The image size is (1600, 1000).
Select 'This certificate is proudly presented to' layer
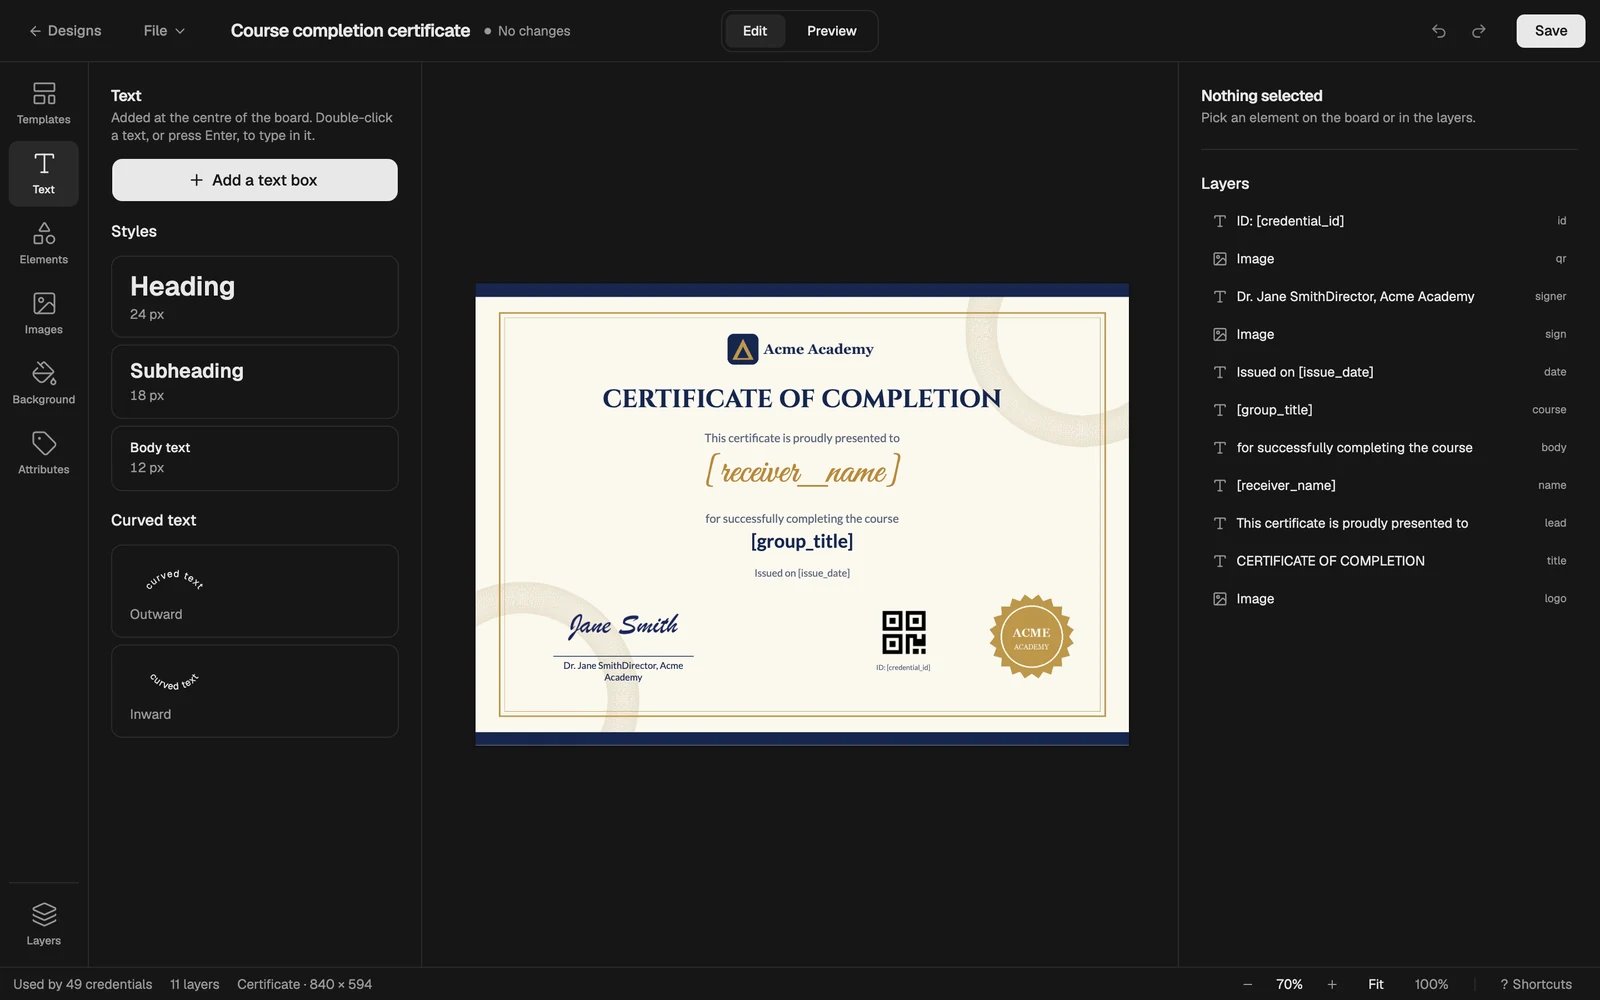pos(1389,523)
